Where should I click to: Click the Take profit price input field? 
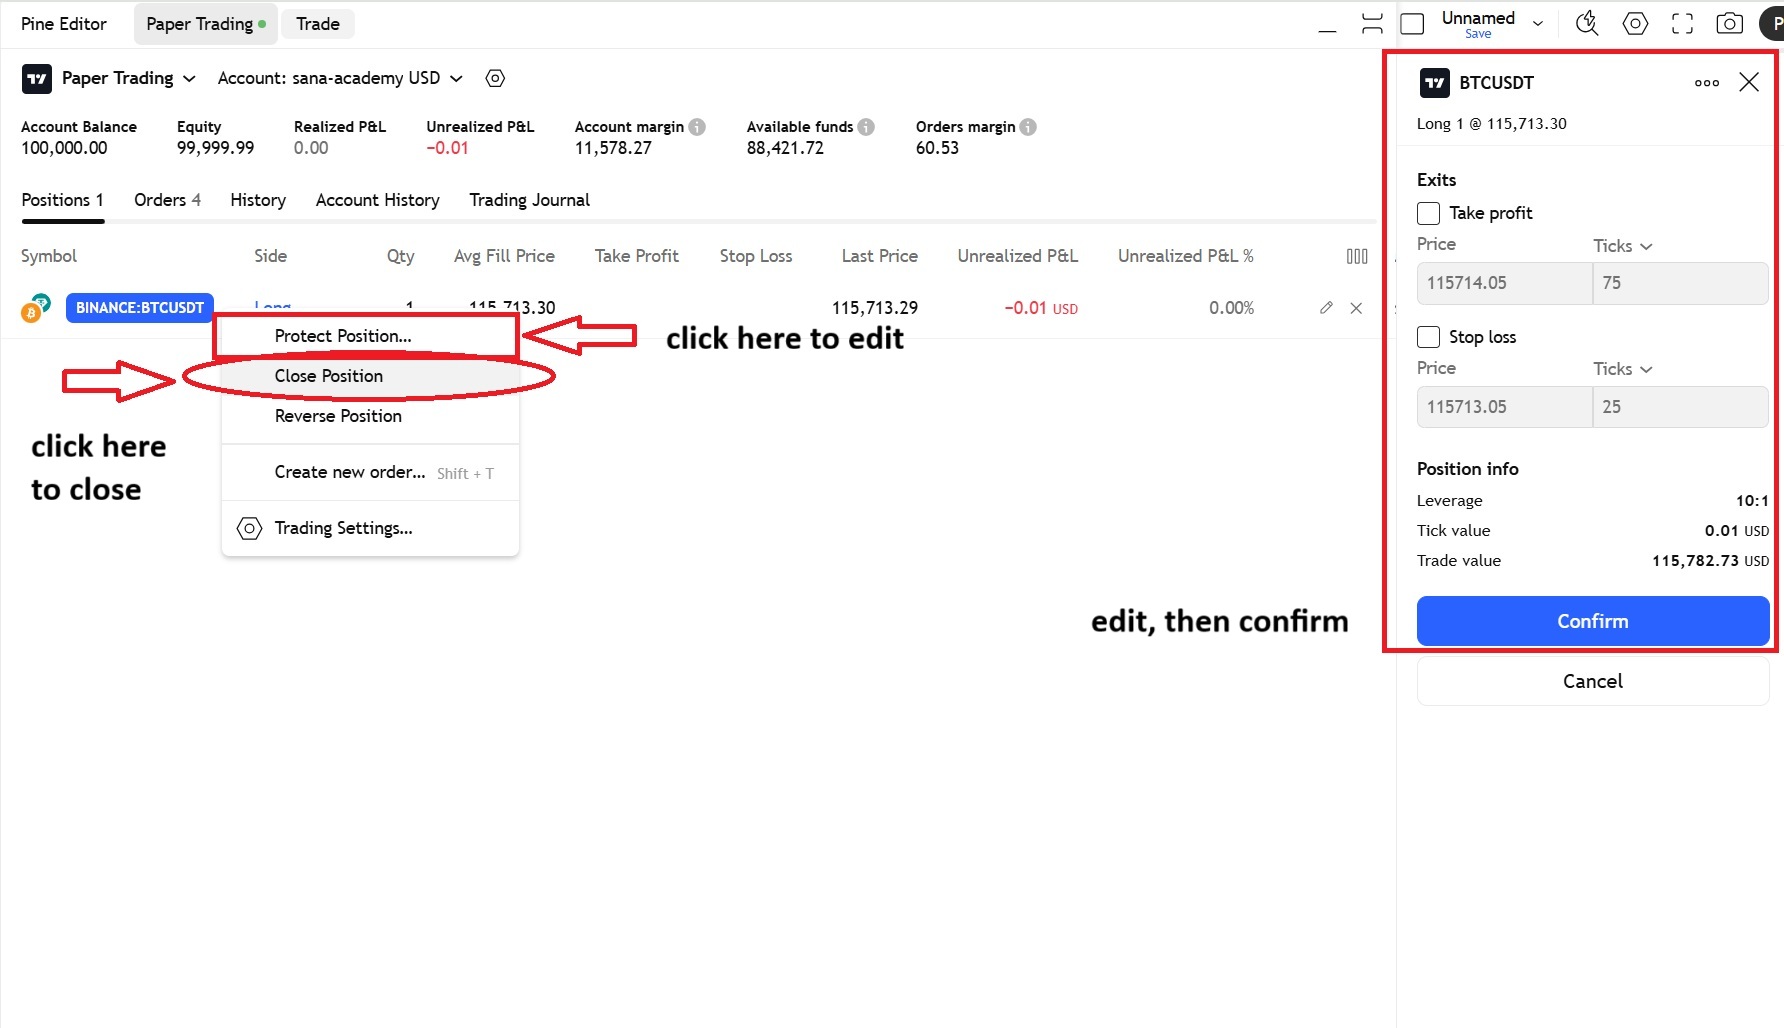1503,283
